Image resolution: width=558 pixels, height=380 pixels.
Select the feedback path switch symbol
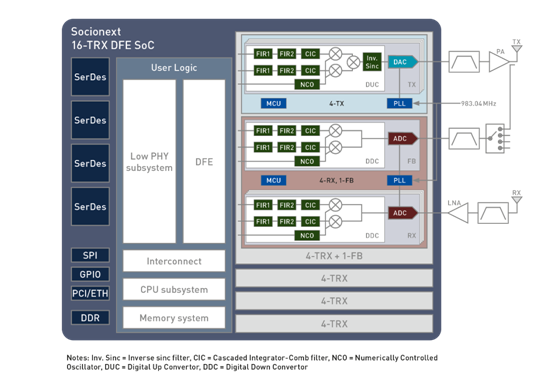coord(495,138)
